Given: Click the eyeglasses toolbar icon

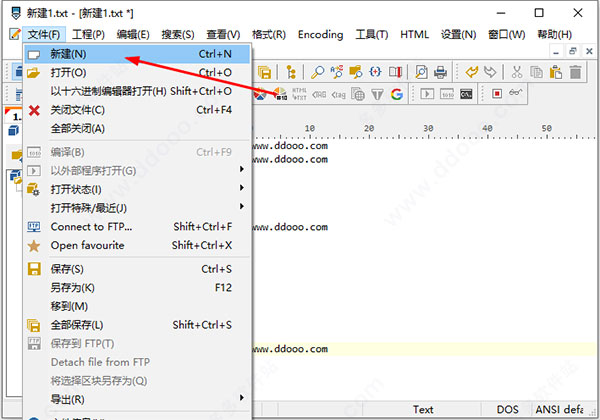Looking at the screenshot, I should pos(516,93).
